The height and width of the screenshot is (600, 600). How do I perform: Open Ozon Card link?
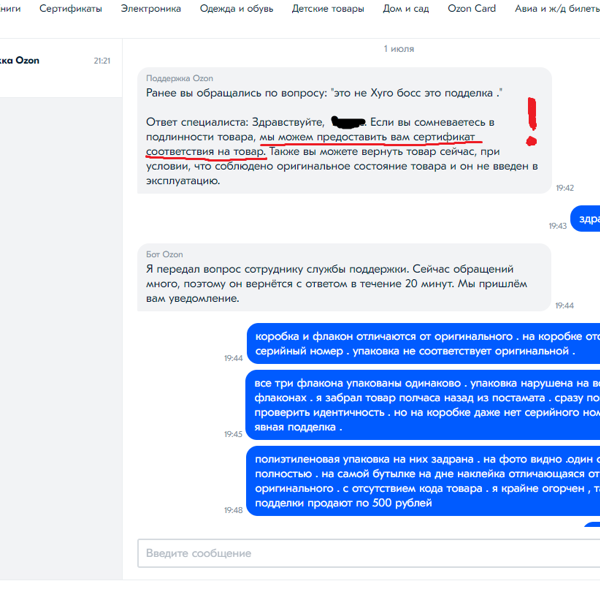(x=471, y=8)
